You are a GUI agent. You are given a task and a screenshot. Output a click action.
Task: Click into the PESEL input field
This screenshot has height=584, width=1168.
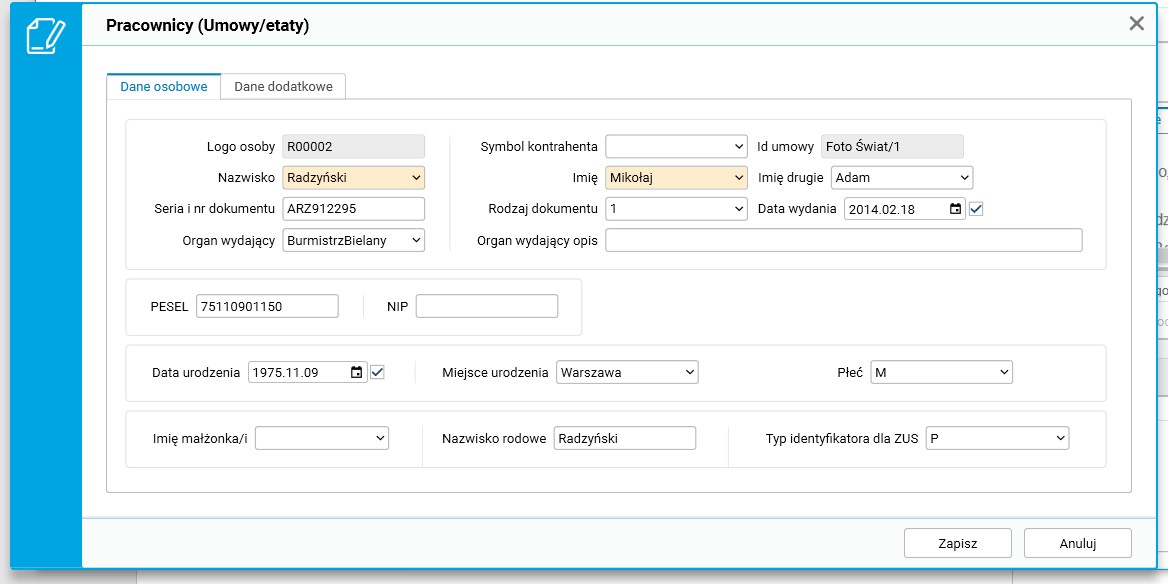[x=267, y=307]
